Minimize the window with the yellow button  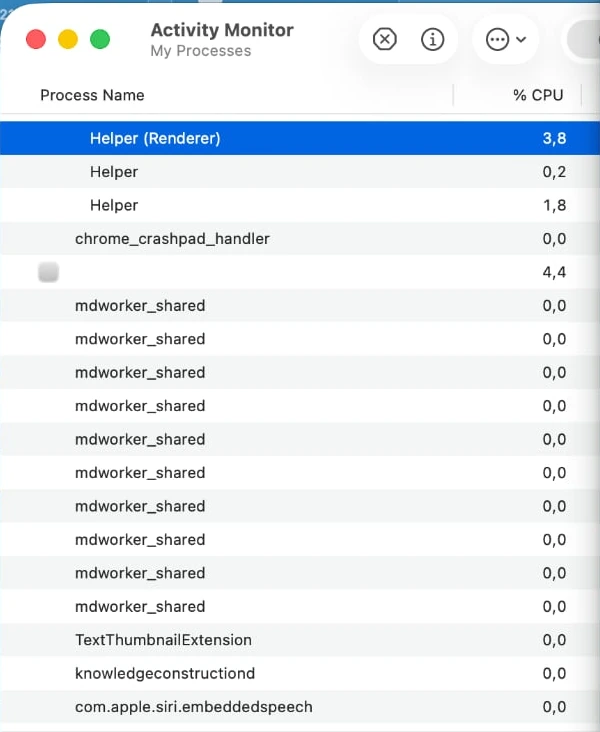tap(68, 39)
